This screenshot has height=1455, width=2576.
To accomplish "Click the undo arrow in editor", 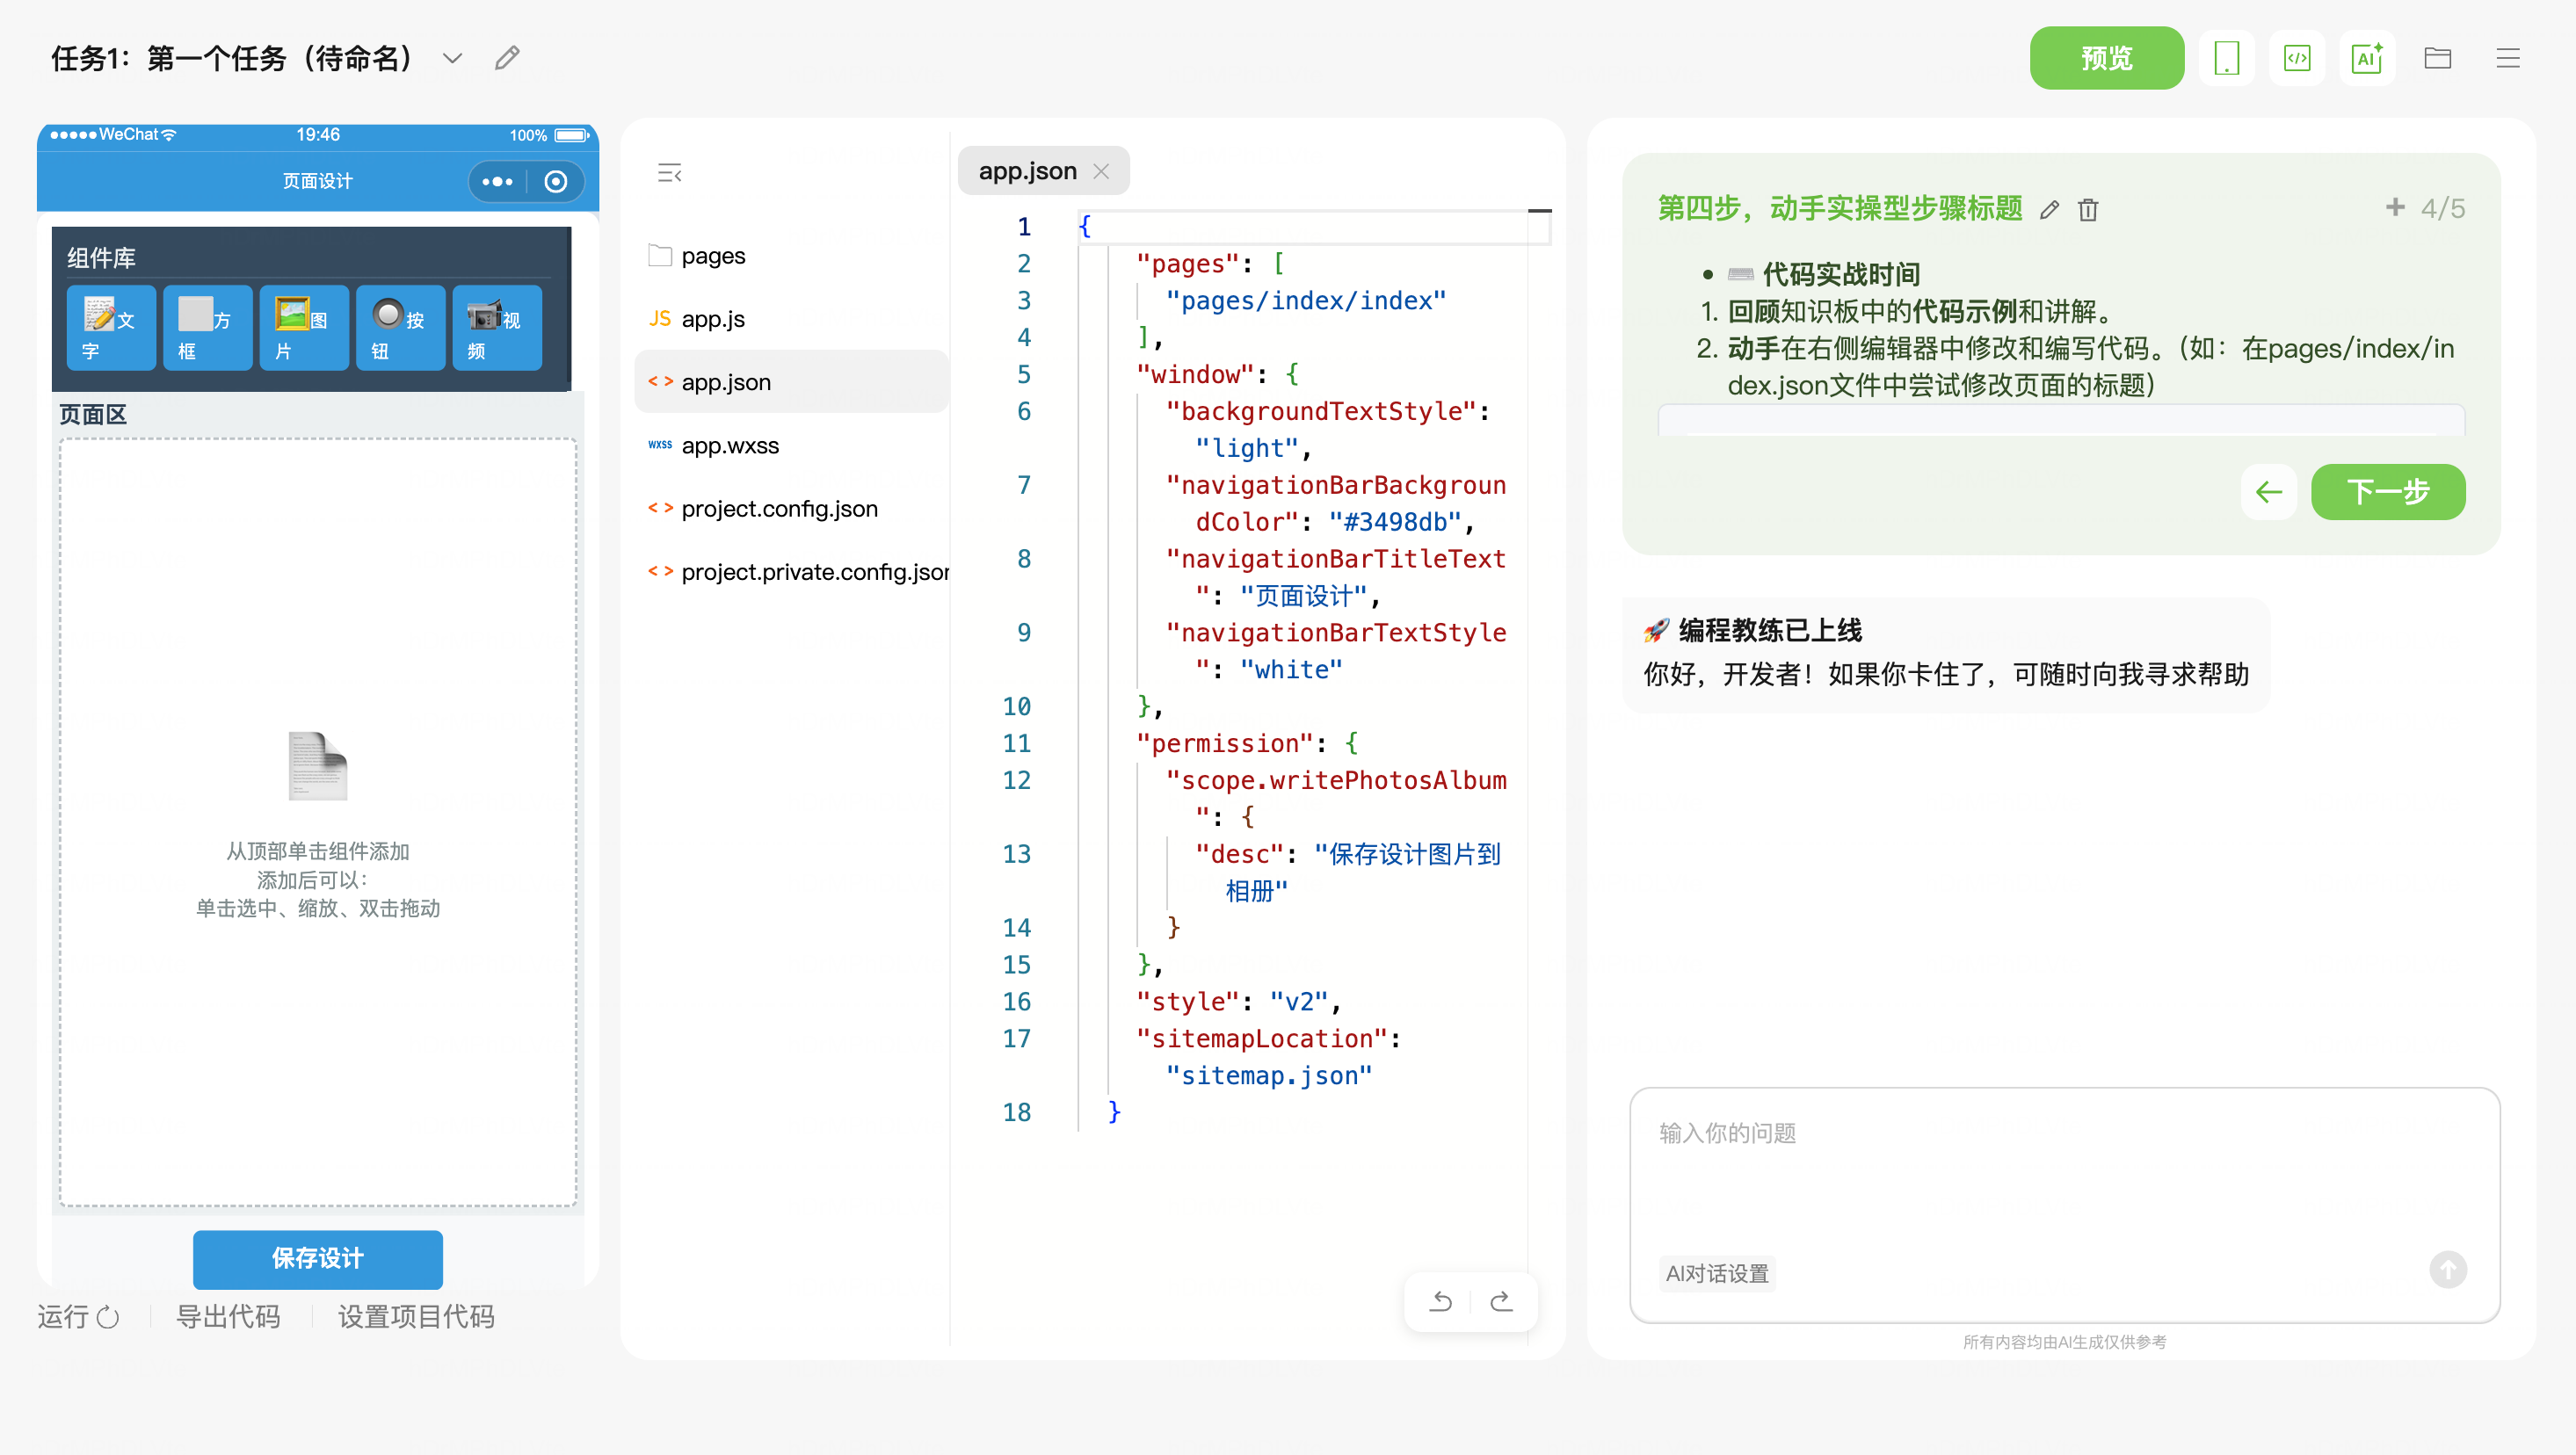I will tap(1440, 1301).
